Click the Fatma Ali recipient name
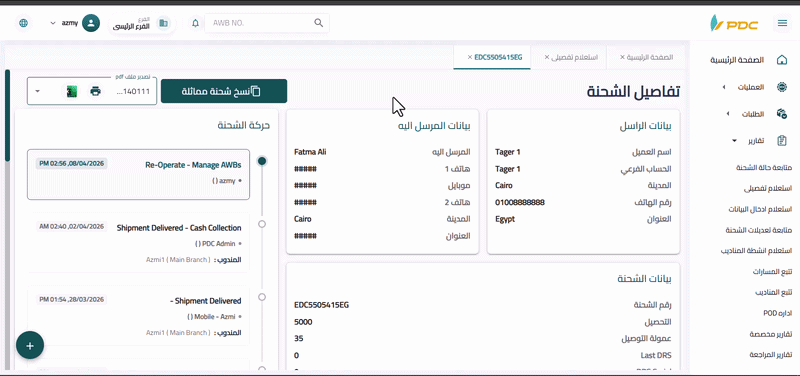Viewport: 800px width, 376px height. (x=310, y=152)
